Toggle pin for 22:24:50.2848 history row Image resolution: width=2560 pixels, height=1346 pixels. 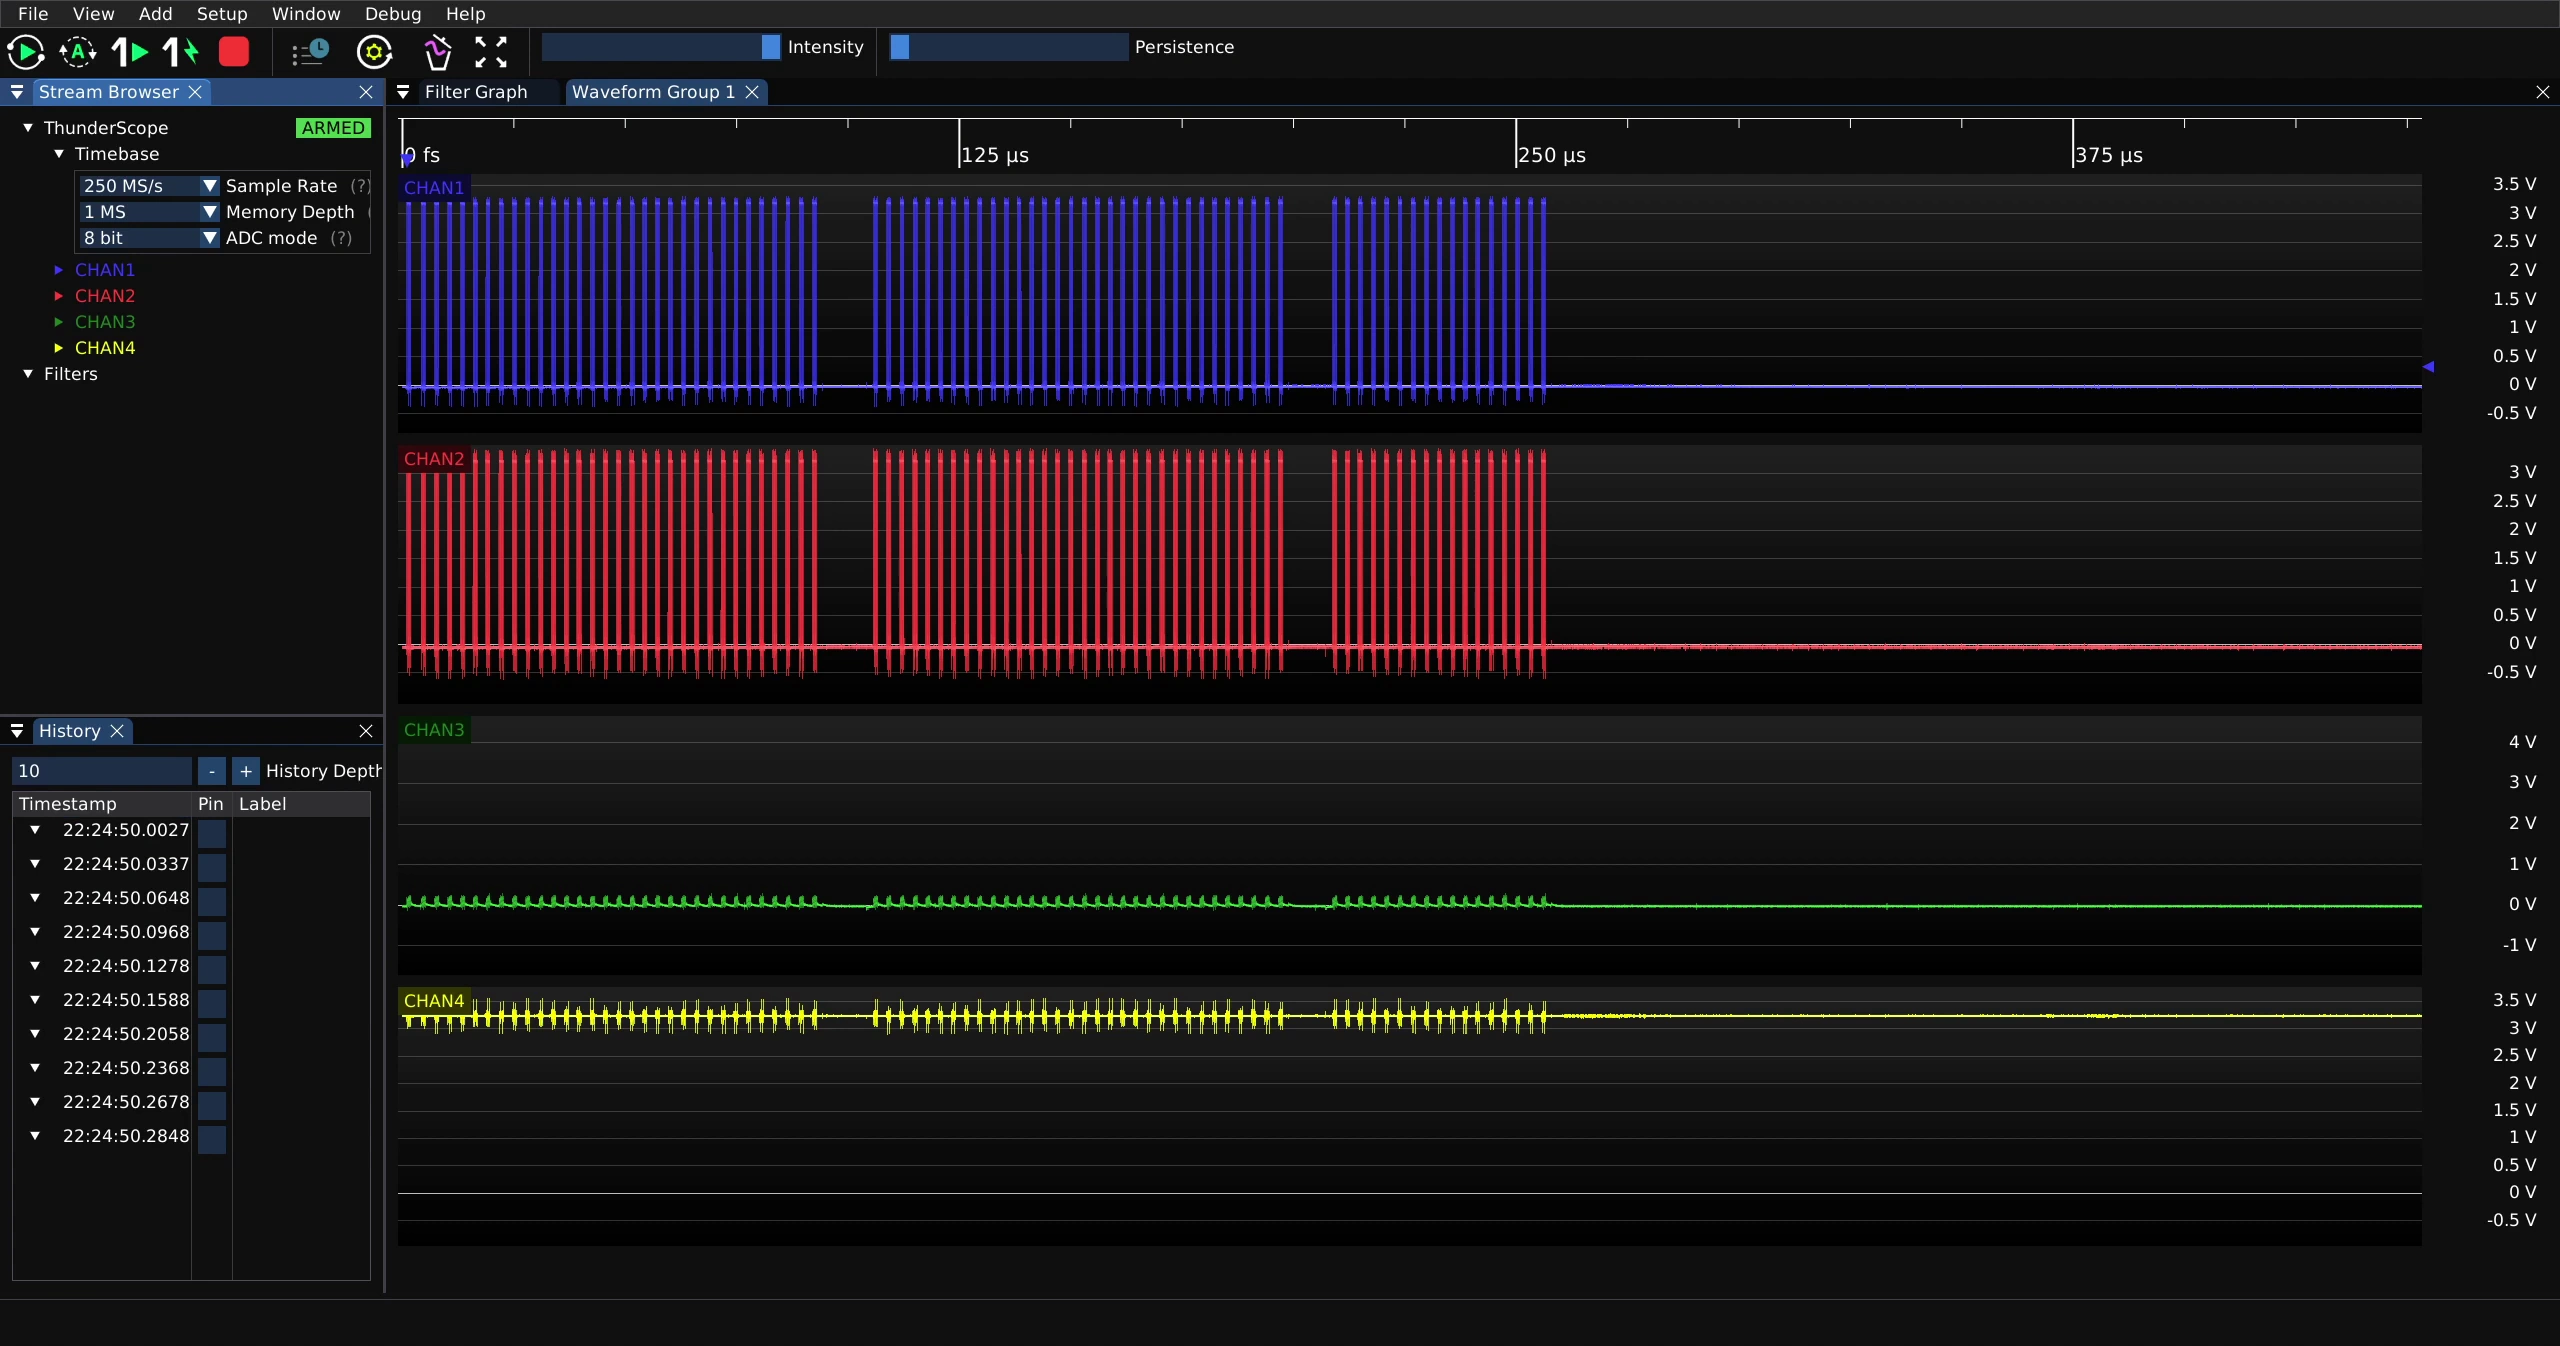pos(212,1139)
